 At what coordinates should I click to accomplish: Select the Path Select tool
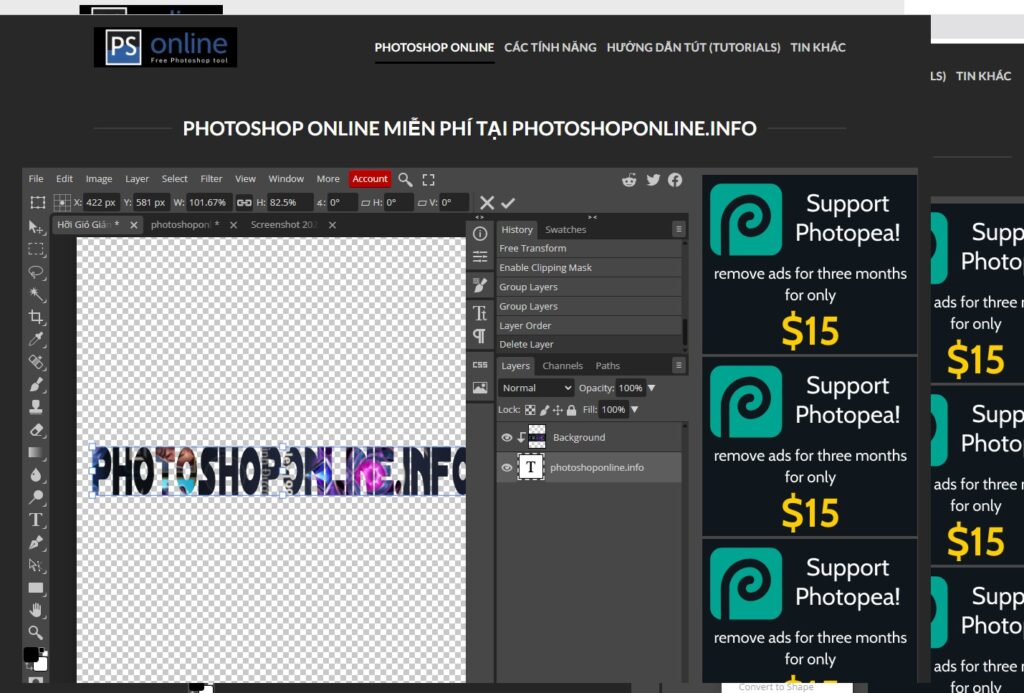[x=36, y=565]
